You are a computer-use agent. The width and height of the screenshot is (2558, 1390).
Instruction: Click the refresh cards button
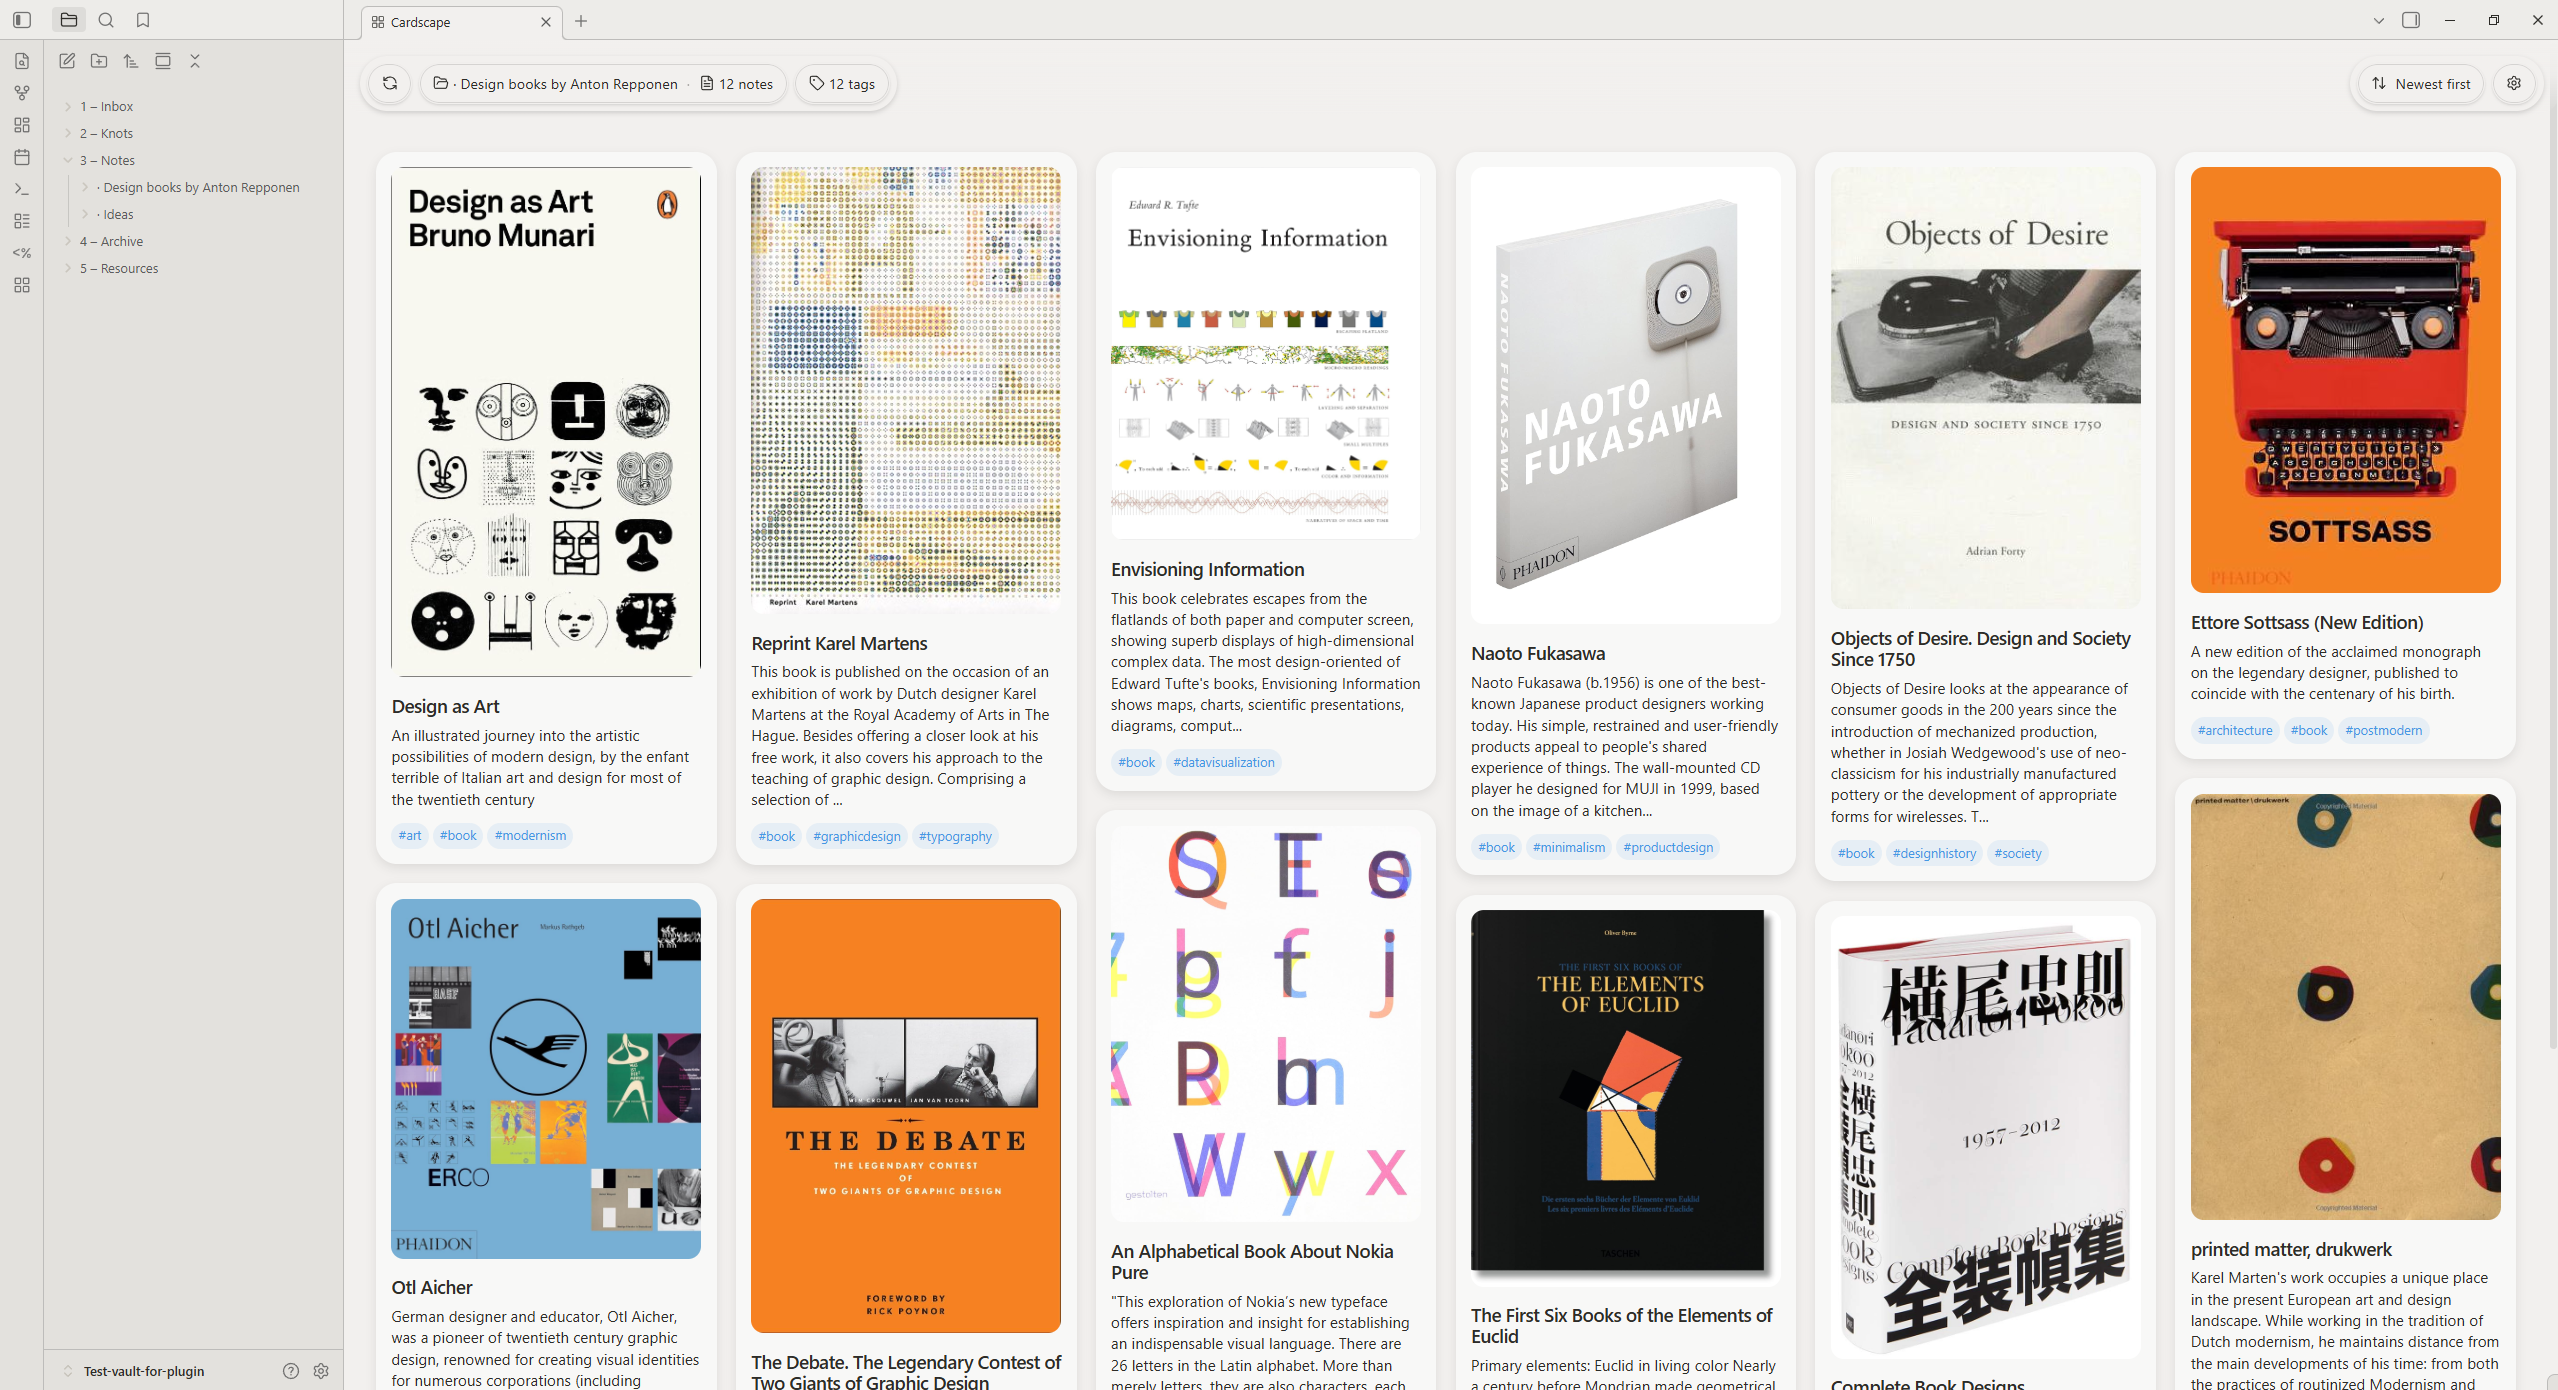click(390, 84)
